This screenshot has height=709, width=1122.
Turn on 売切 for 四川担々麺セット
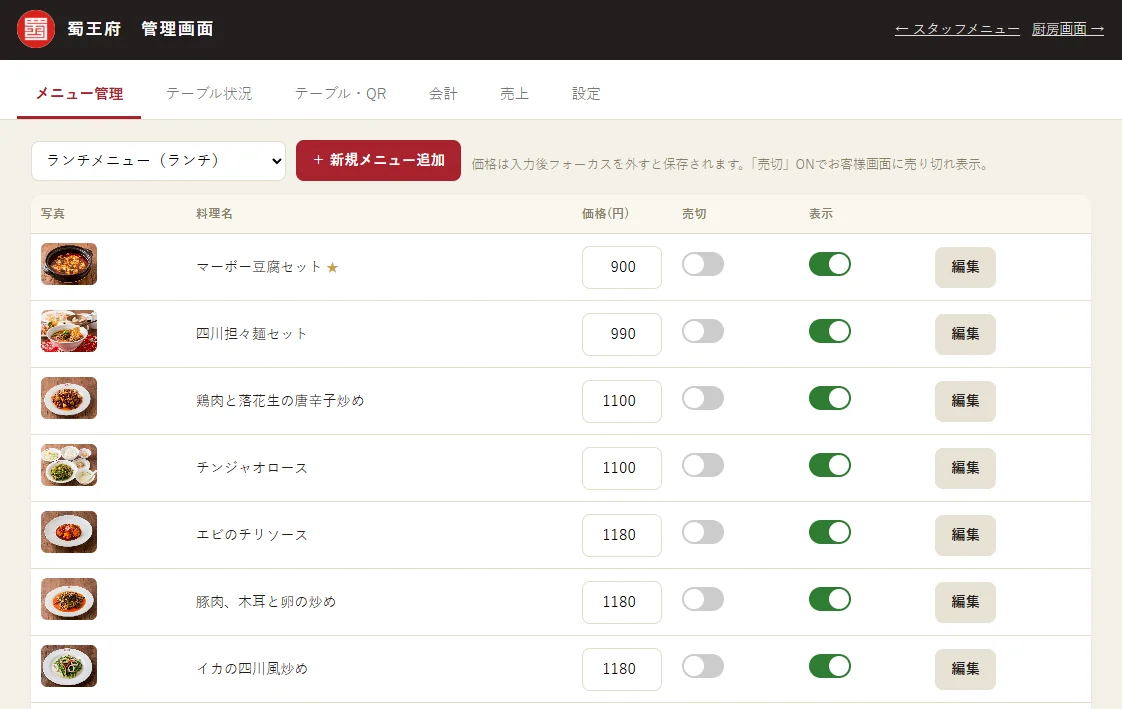[x=703, y=331]
